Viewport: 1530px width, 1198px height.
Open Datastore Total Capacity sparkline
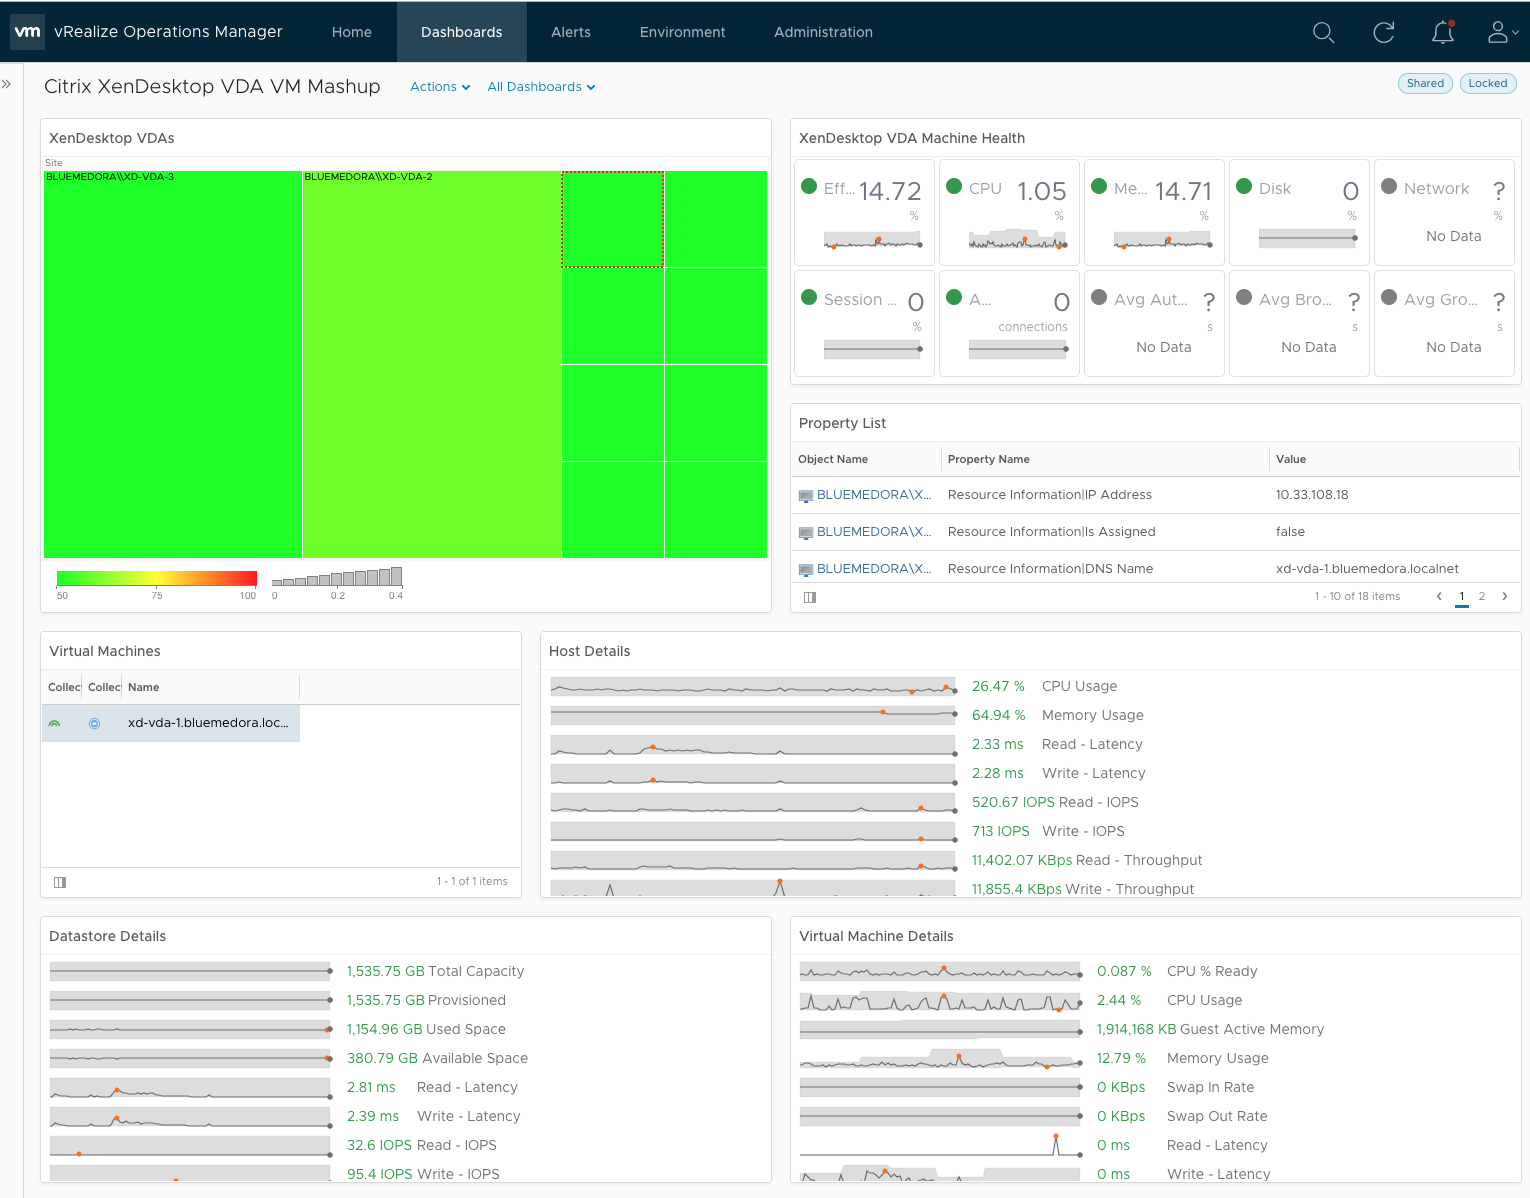(190, 972)
